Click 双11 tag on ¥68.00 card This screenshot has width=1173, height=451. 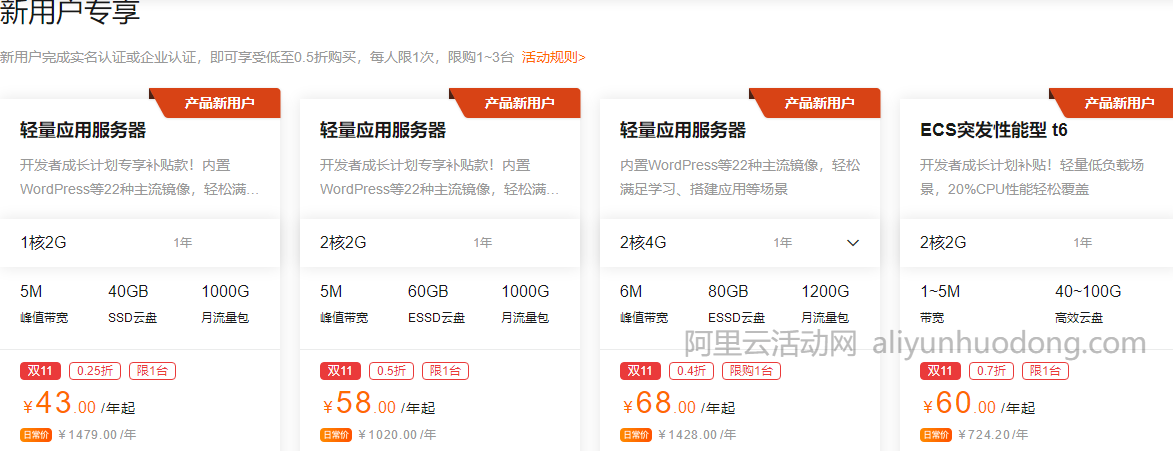[x=641, y=370]
